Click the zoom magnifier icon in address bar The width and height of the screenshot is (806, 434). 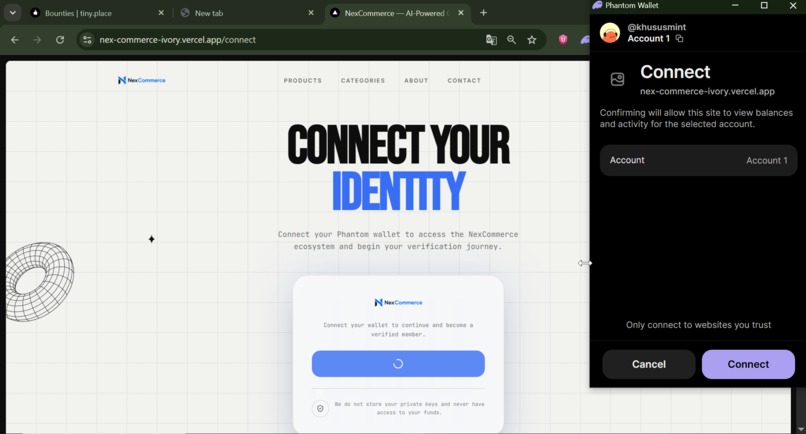click(x=511, y=40)
